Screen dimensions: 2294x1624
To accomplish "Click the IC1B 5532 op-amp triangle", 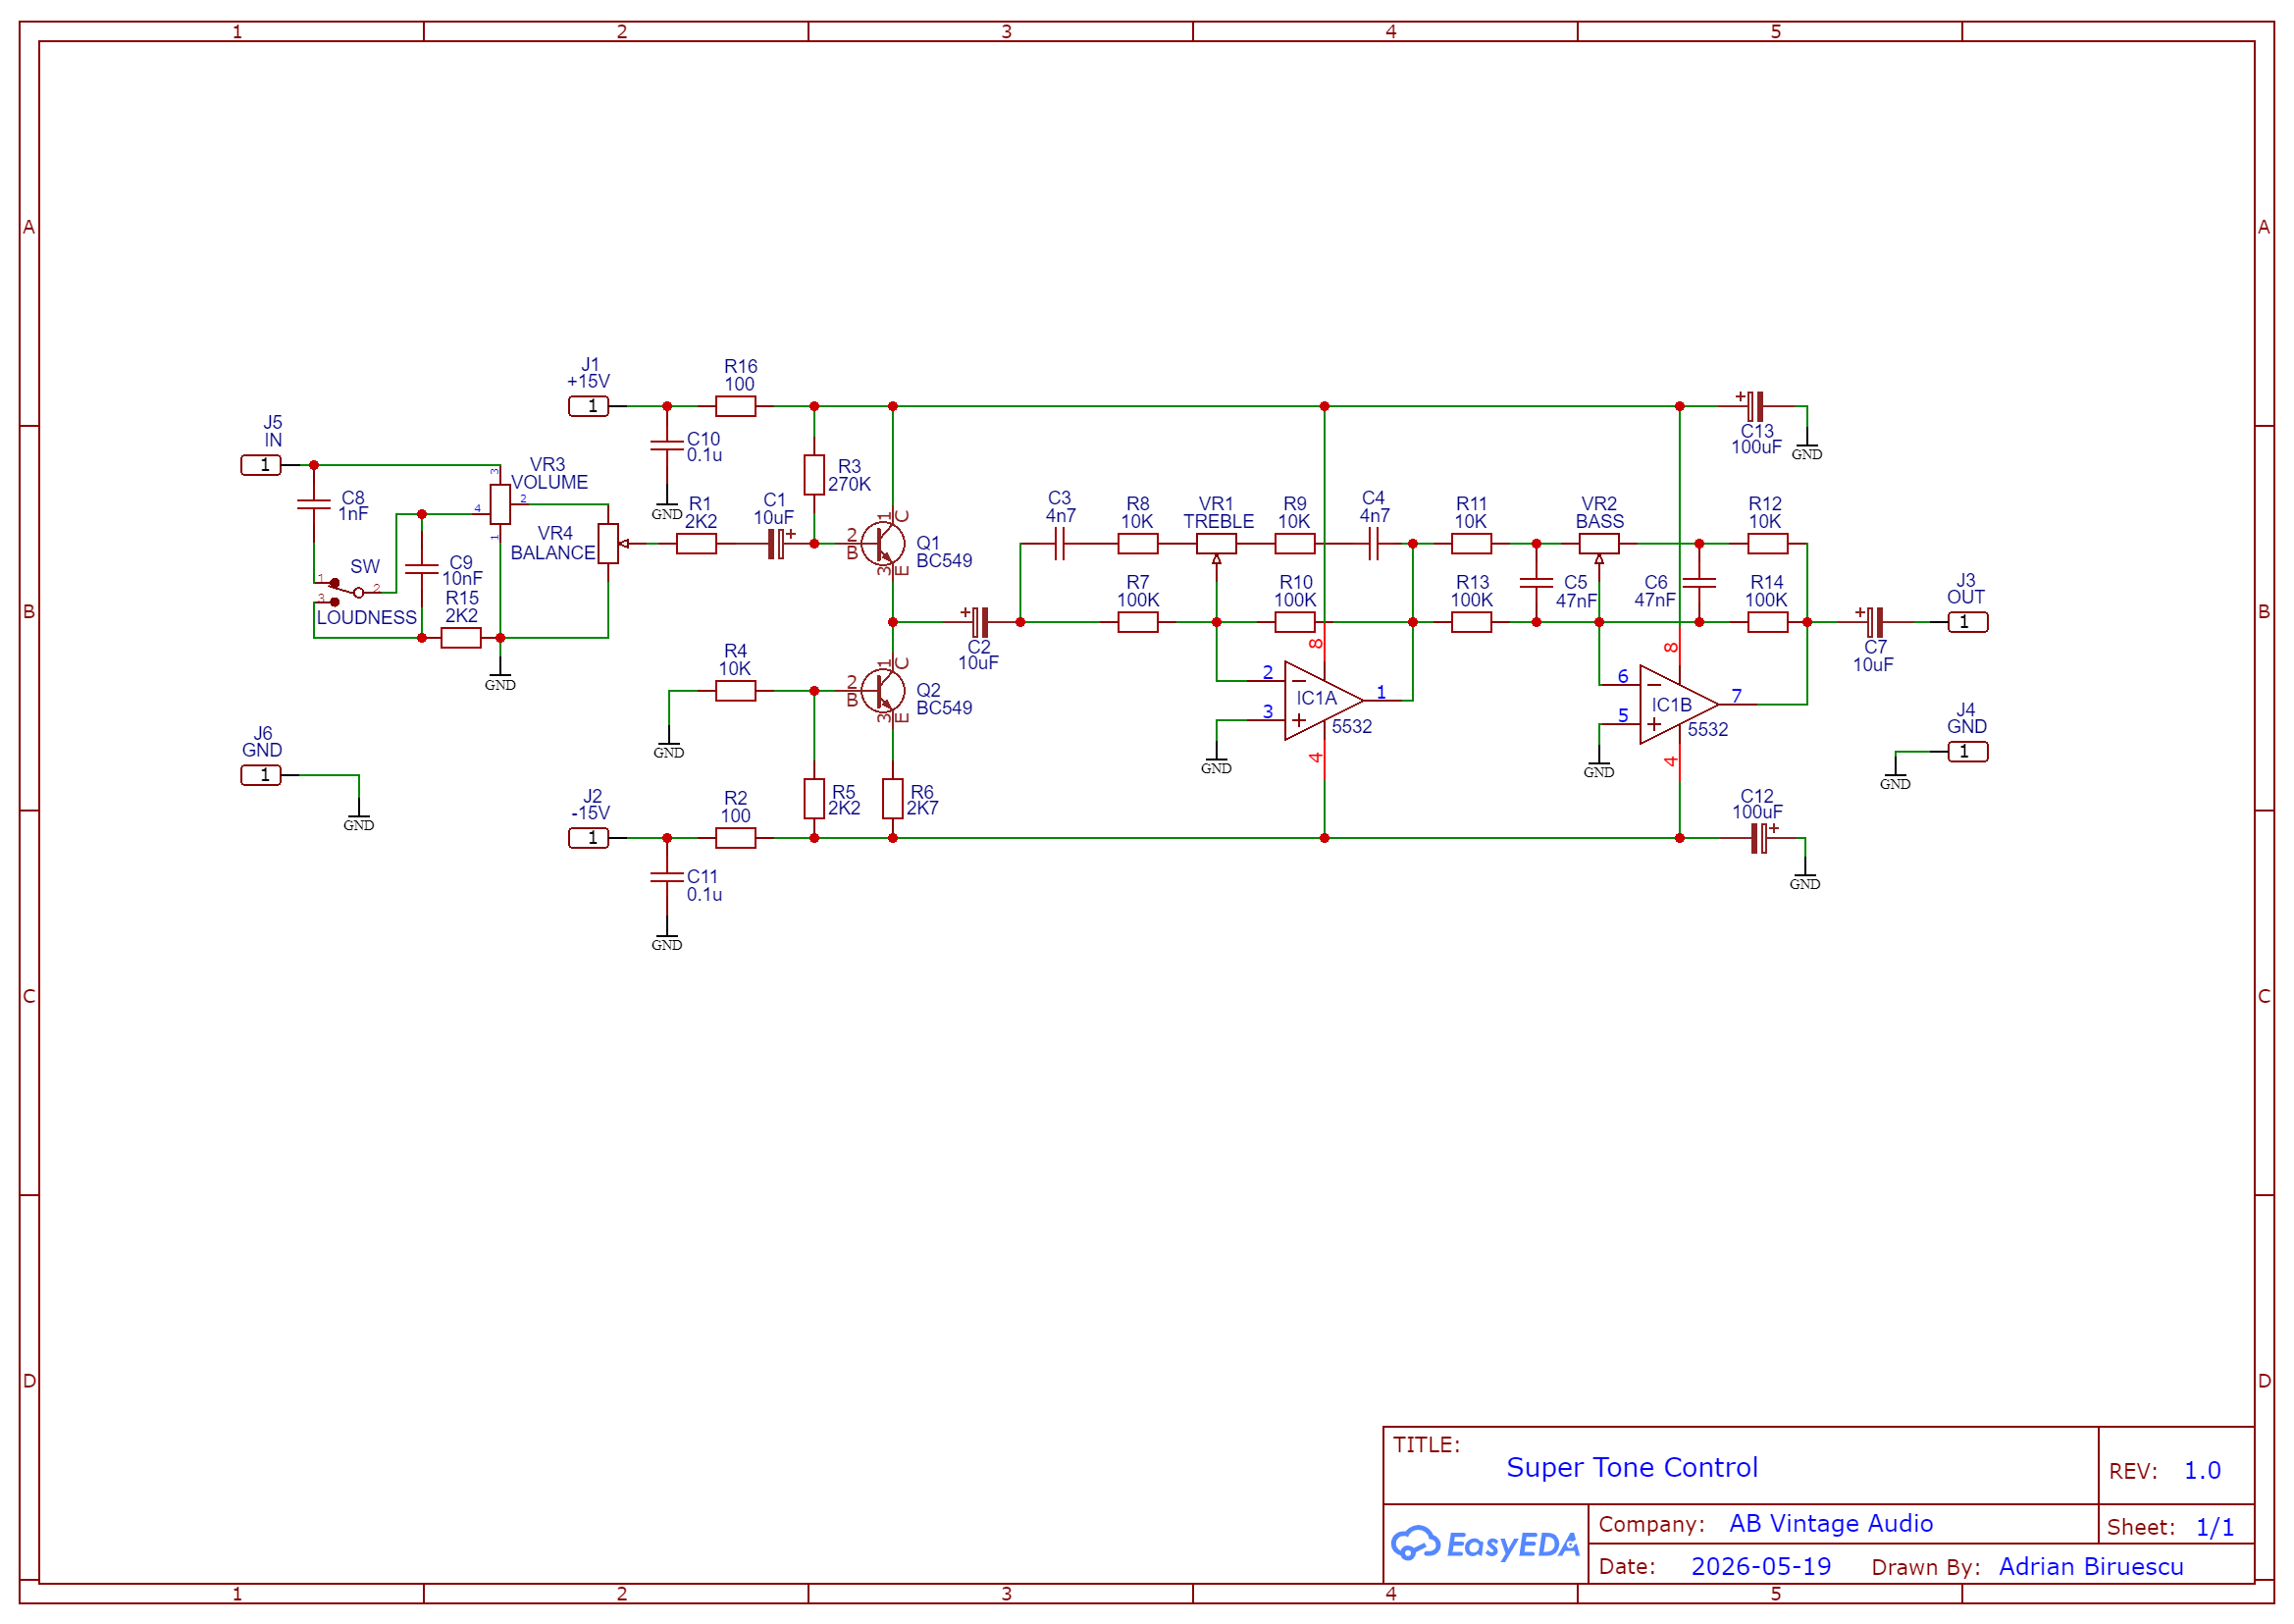I will pos(1678,705).
